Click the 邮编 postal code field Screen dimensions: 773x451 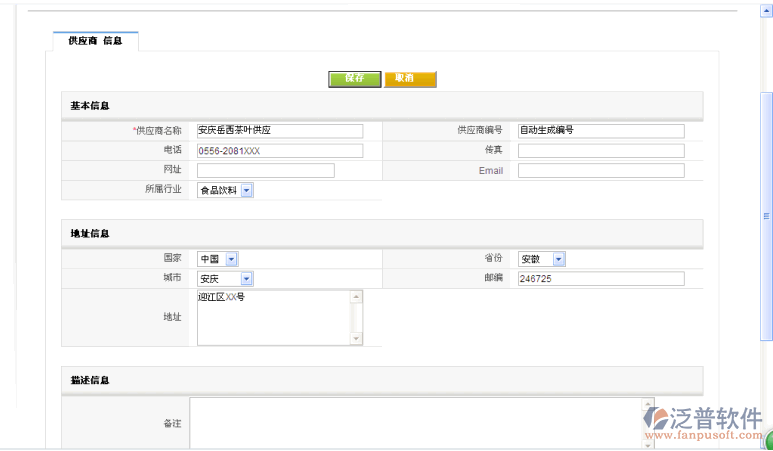(x=600, y=279)
